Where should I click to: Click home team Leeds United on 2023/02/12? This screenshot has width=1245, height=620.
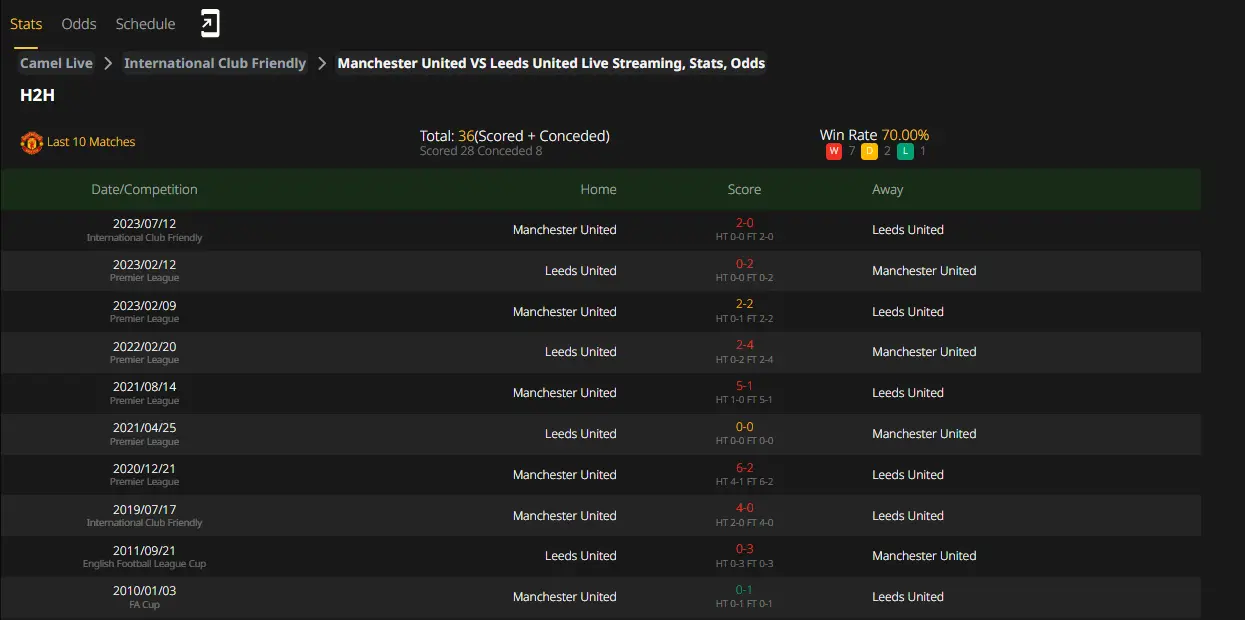click(580, 271)
